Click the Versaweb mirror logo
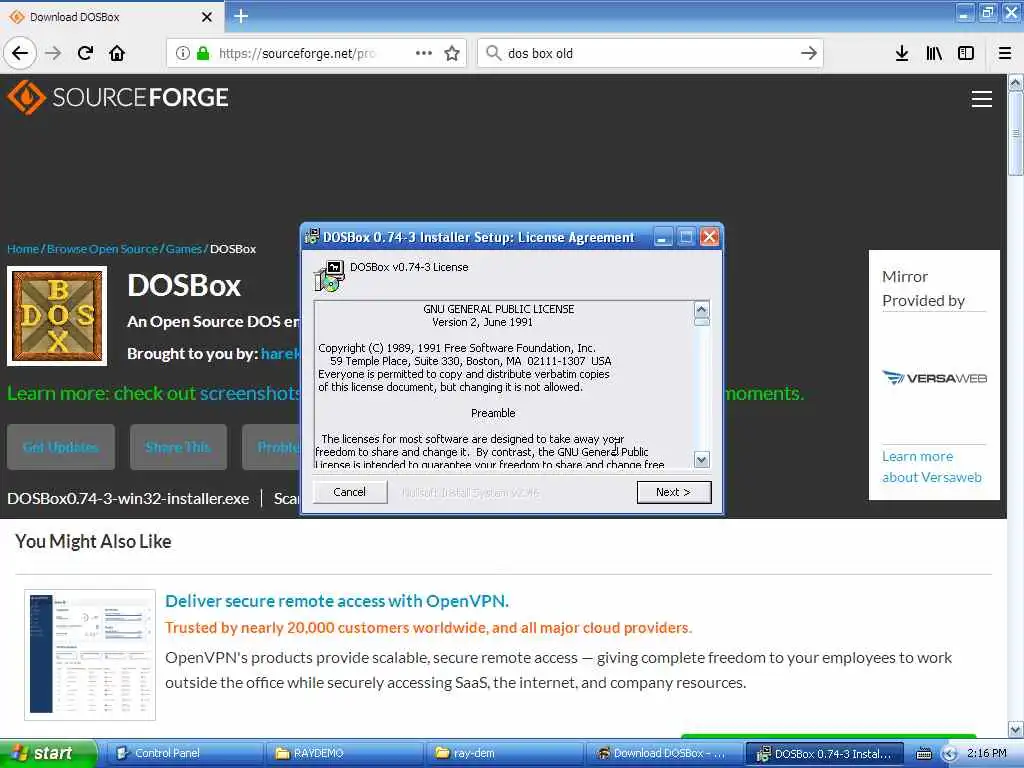 point(934,377)
